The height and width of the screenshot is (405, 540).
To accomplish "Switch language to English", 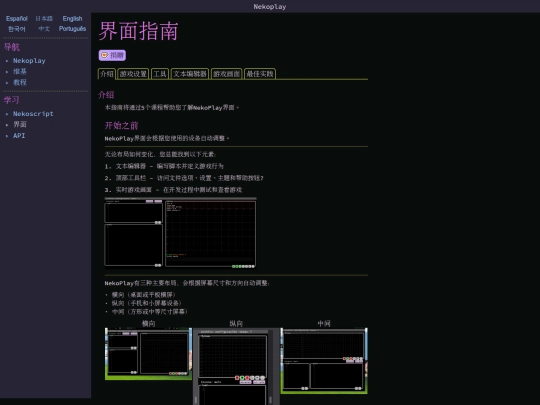I will tap(72, 19).
